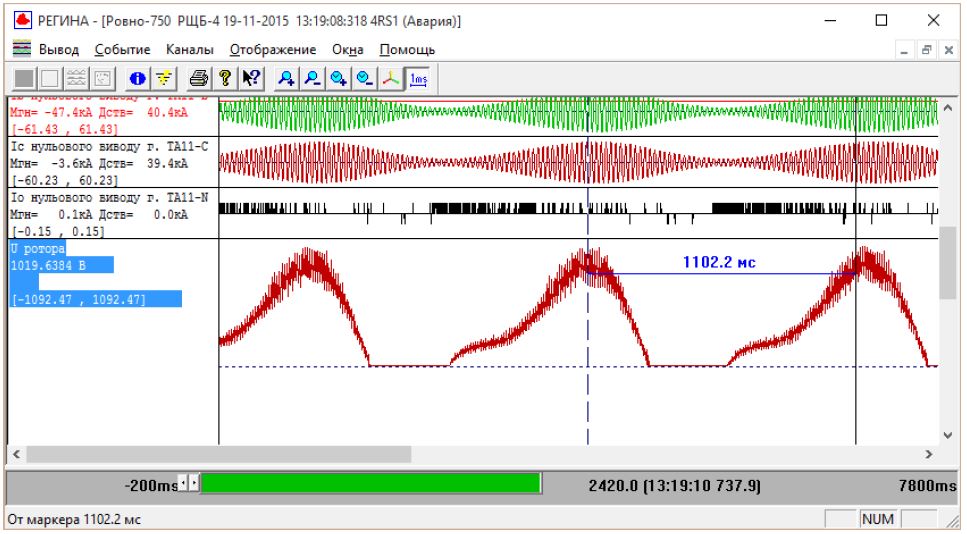Click the vertical scrollbar up arrow
This screenshot has width=967, height=534.
(x=948, y=107)
